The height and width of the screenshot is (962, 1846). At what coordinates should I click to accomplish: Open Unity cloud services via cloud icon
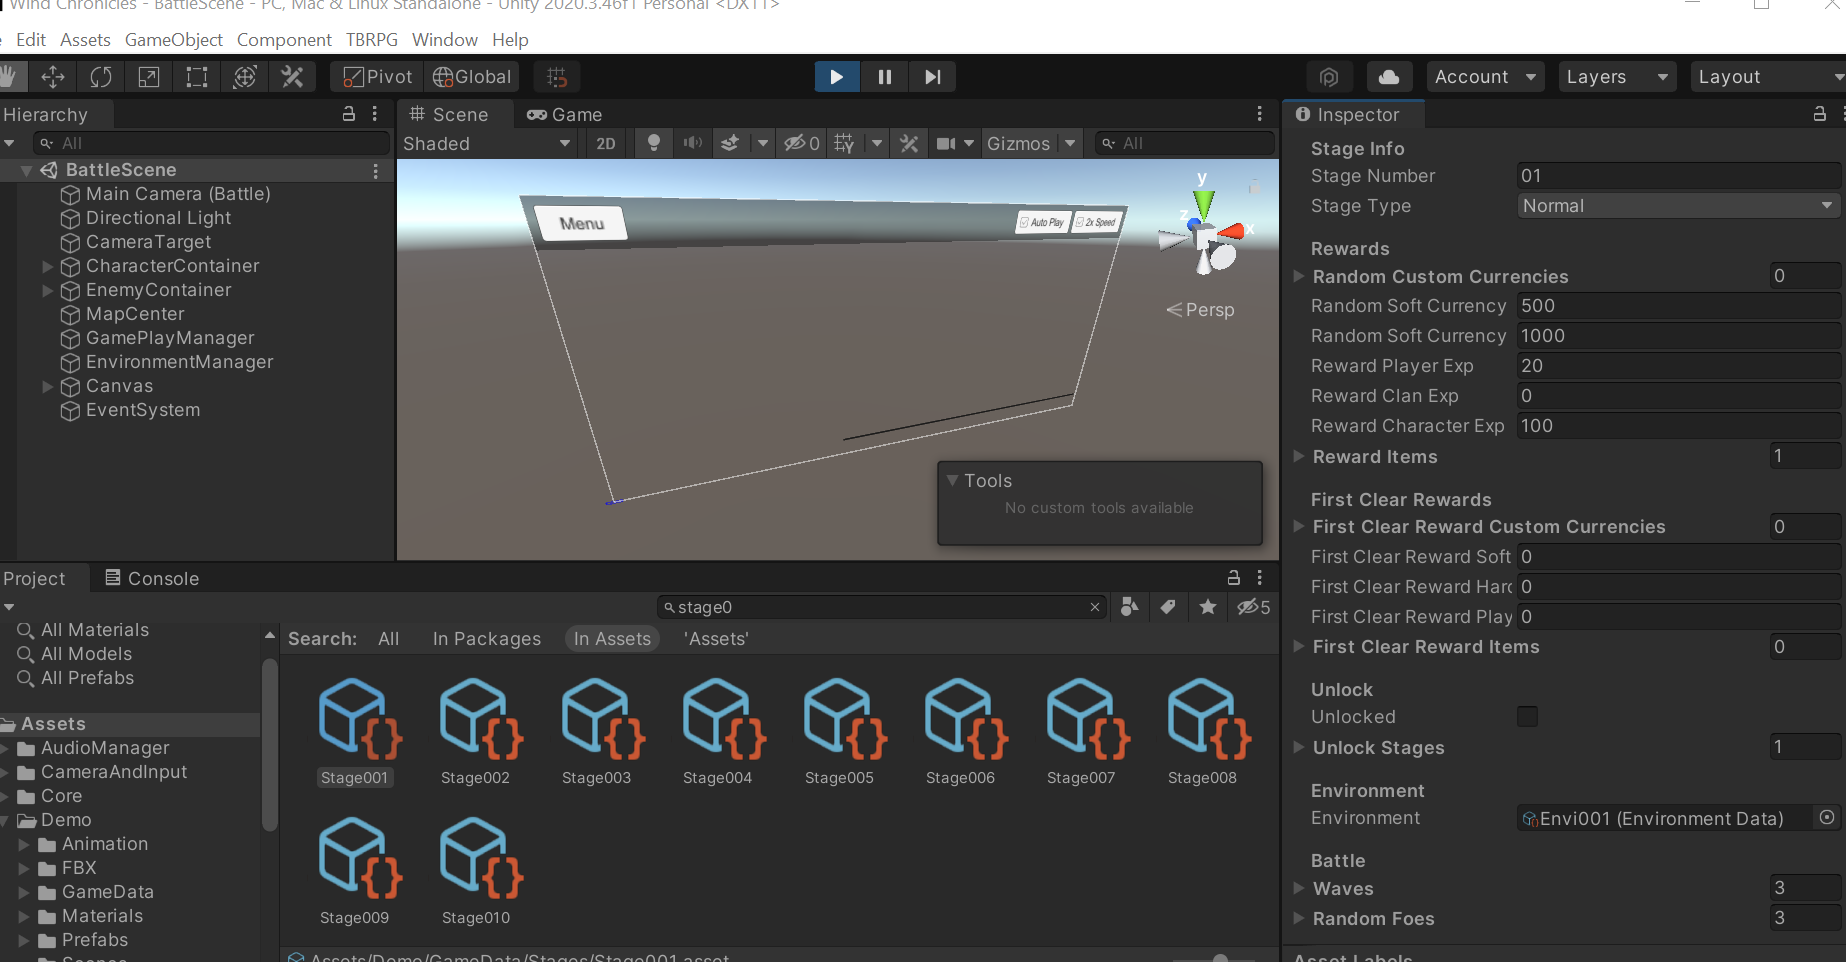1389,76
